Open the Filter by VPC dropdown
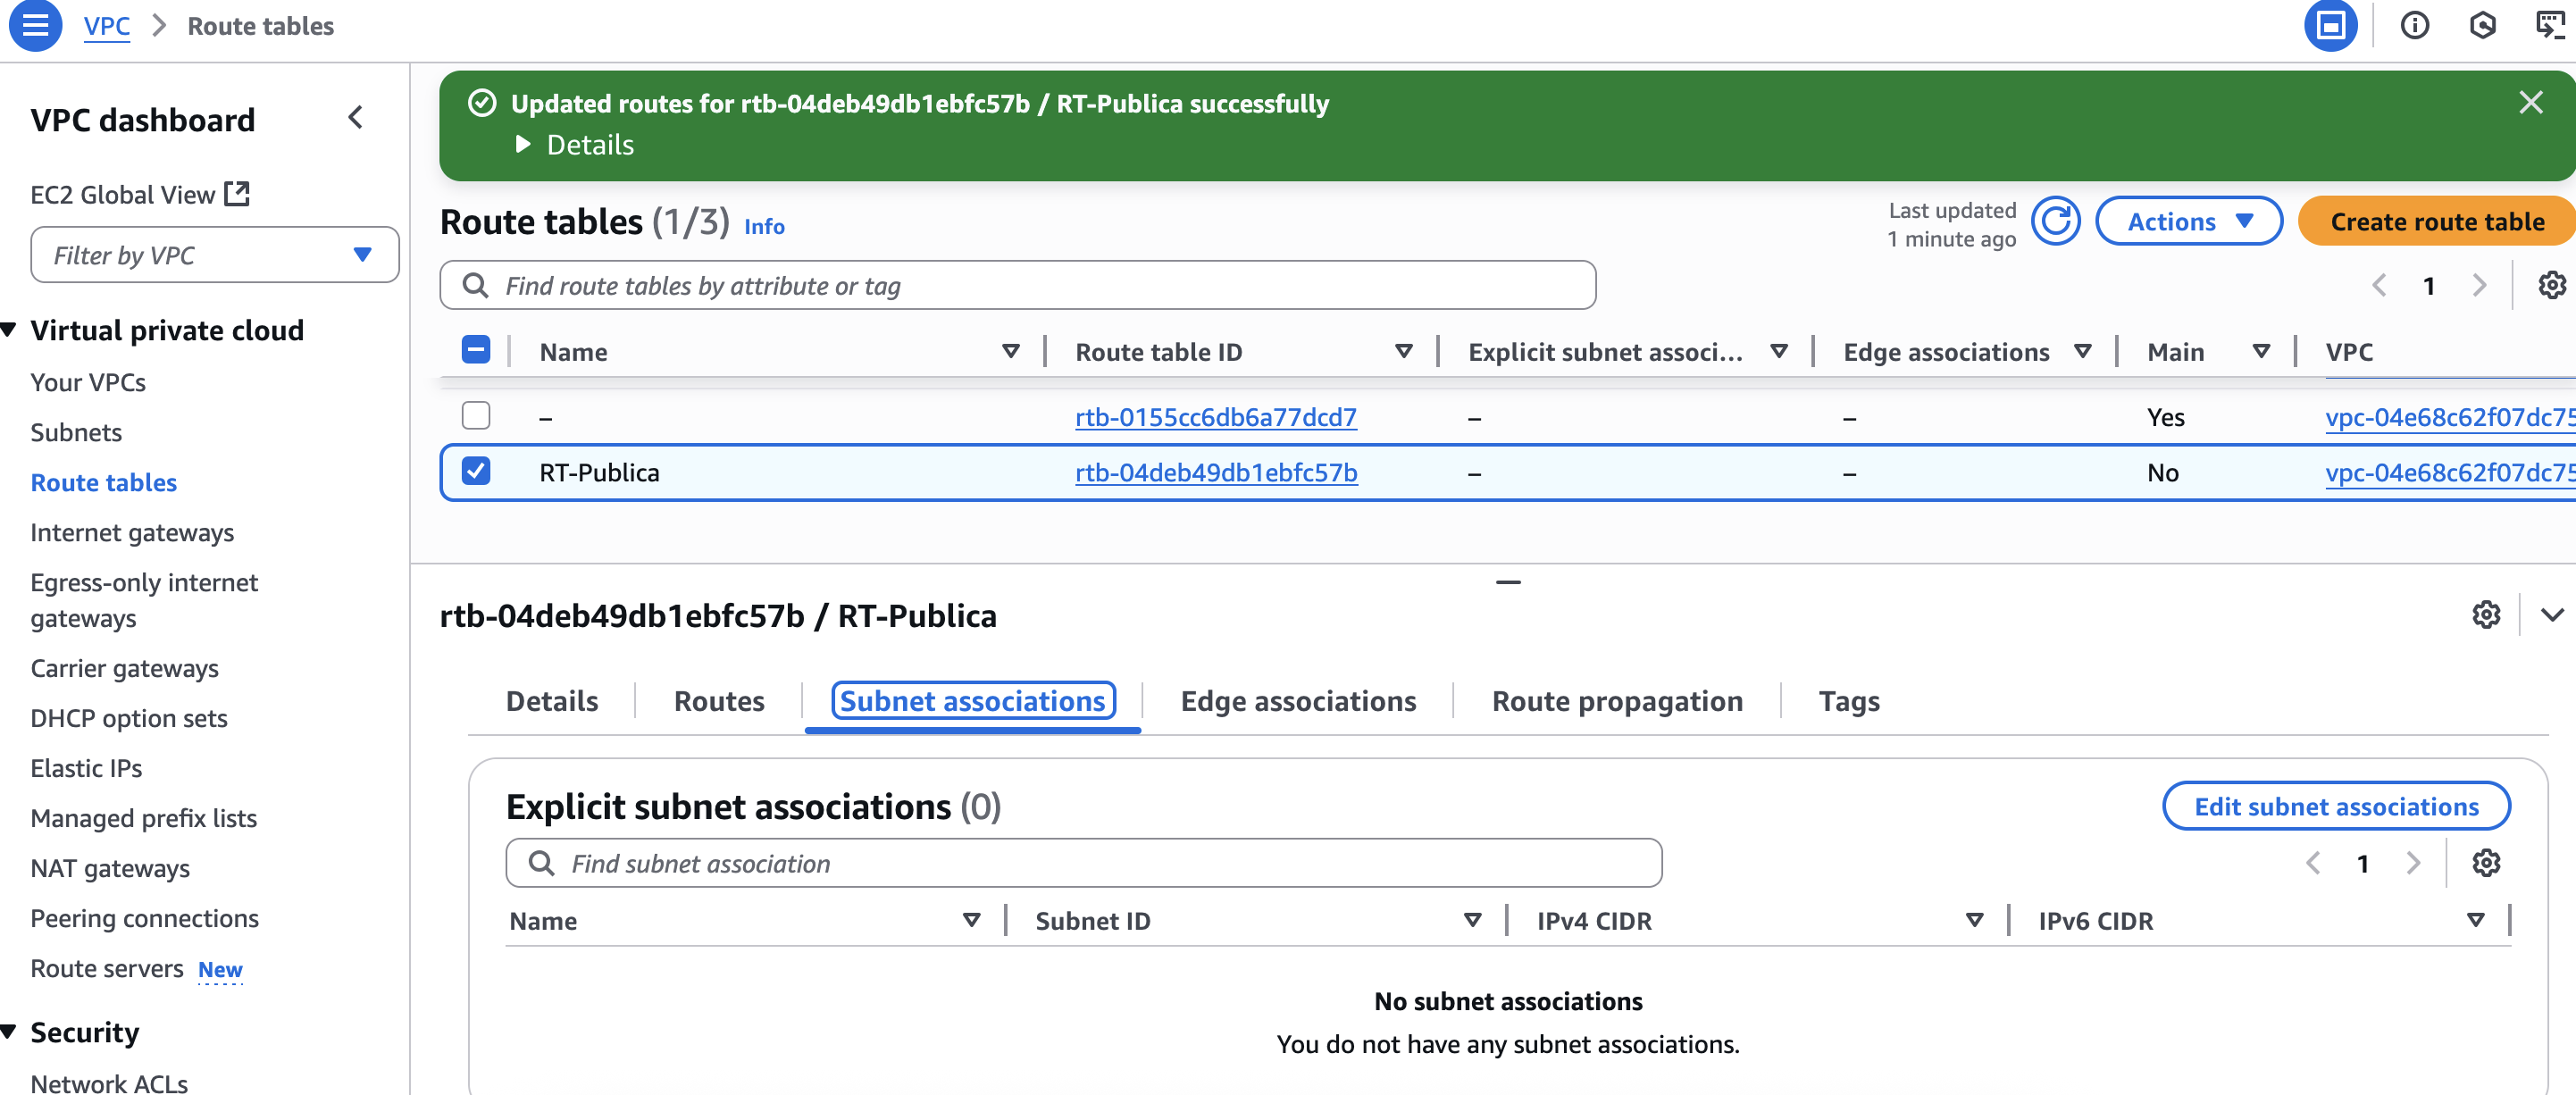This screenshot has width=2576, height=1095. (214, 255)
